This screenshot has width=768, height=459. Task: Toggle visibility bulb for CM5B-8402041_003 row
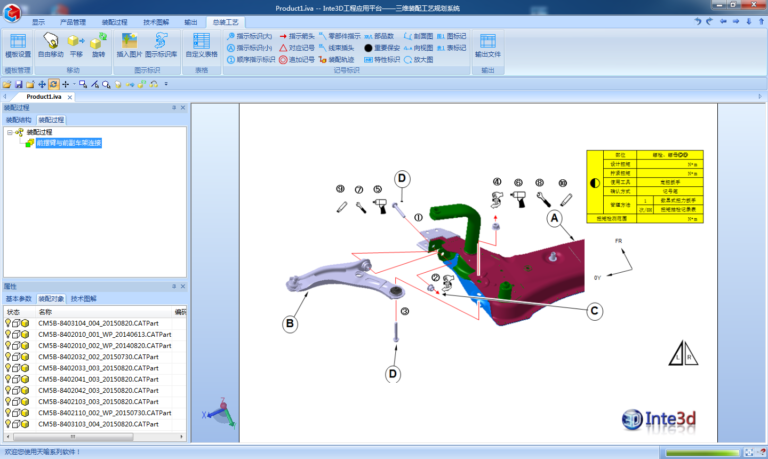tap(8, 379)
